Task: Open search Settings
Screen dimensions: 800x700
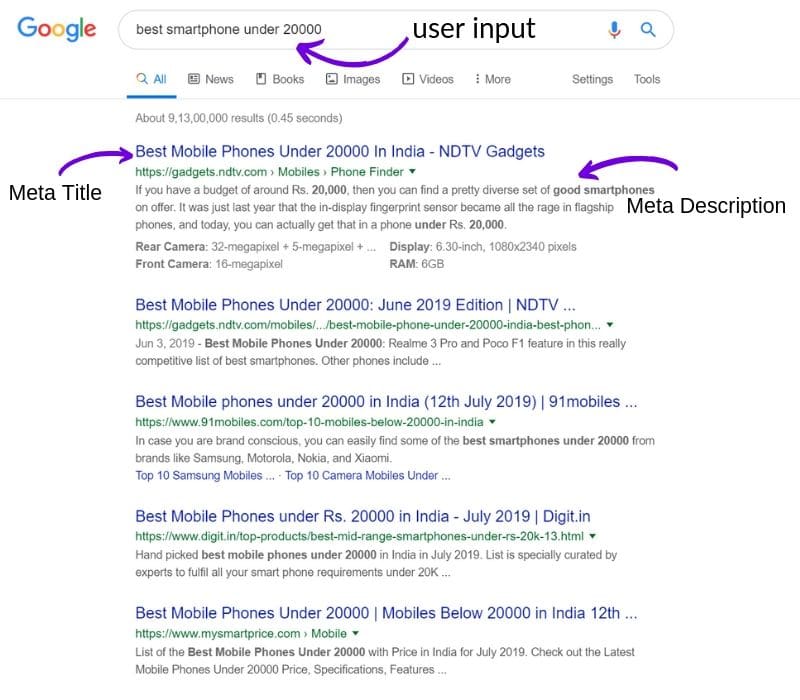Action: click(x=592, y=79)
